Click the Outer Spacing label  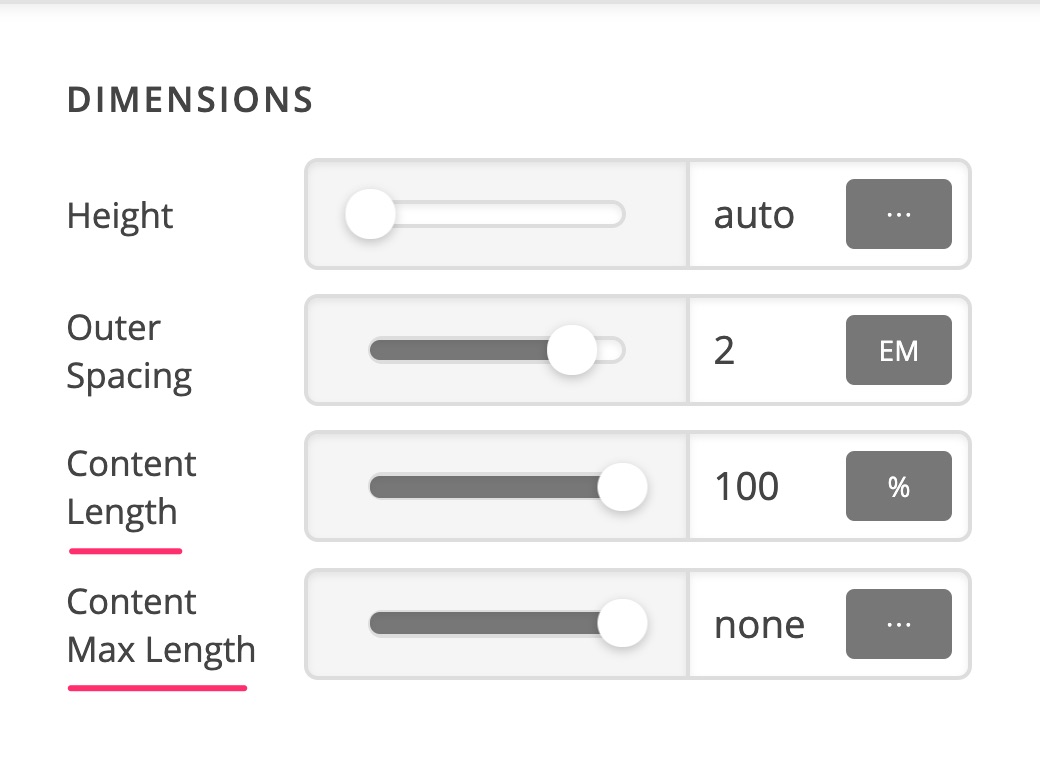(129, 352)
